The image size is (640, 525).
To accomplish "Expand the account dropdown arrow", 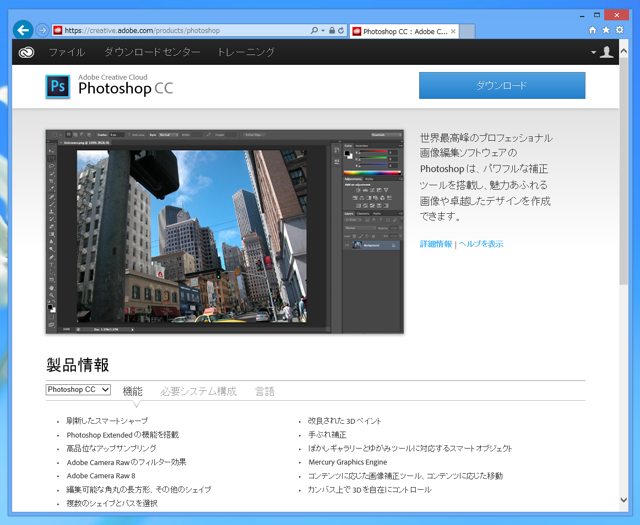I will 593,52.
